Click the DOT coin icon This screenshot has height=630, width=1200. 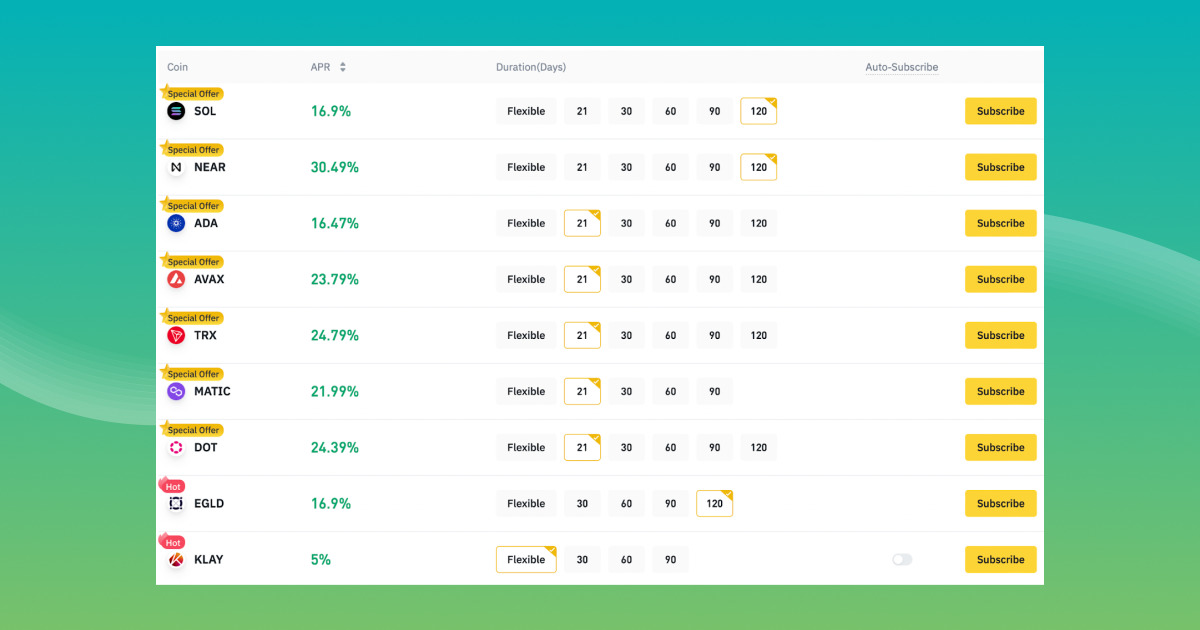coord(176,448)
